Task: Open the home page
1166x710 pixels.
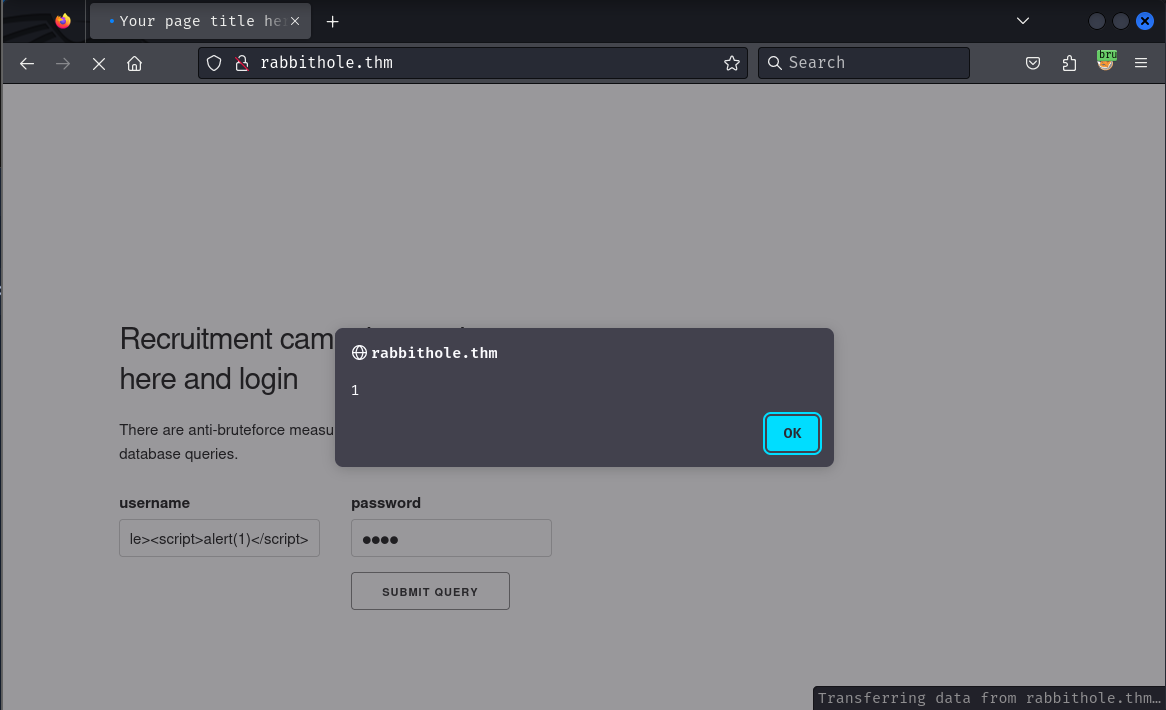Action: [134, 63]
